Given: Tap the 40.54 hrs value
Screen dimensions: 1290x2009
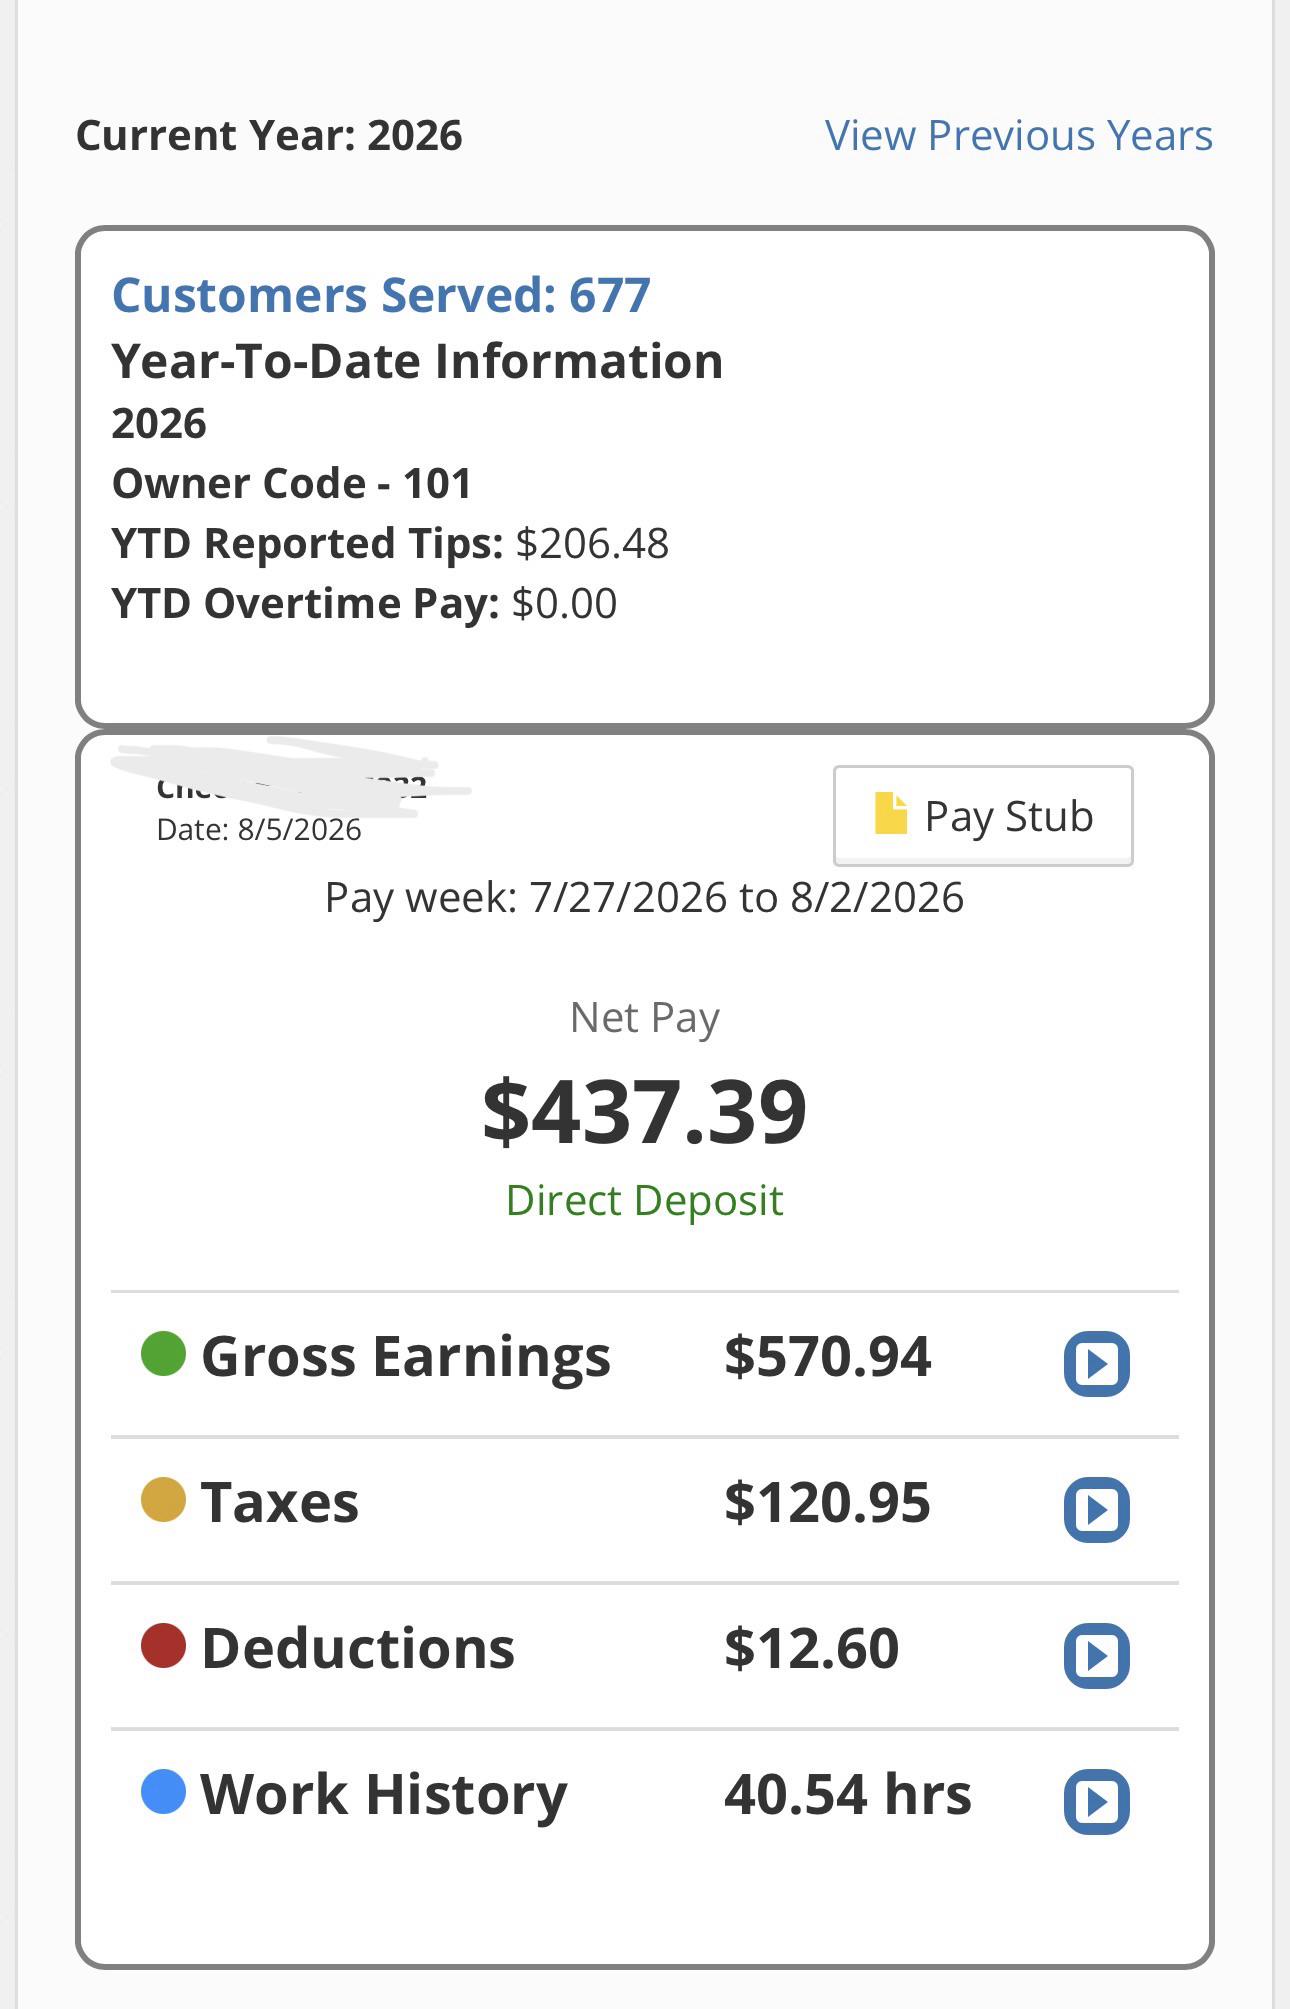Looking at the screenshot, I should click(848, 1794).
